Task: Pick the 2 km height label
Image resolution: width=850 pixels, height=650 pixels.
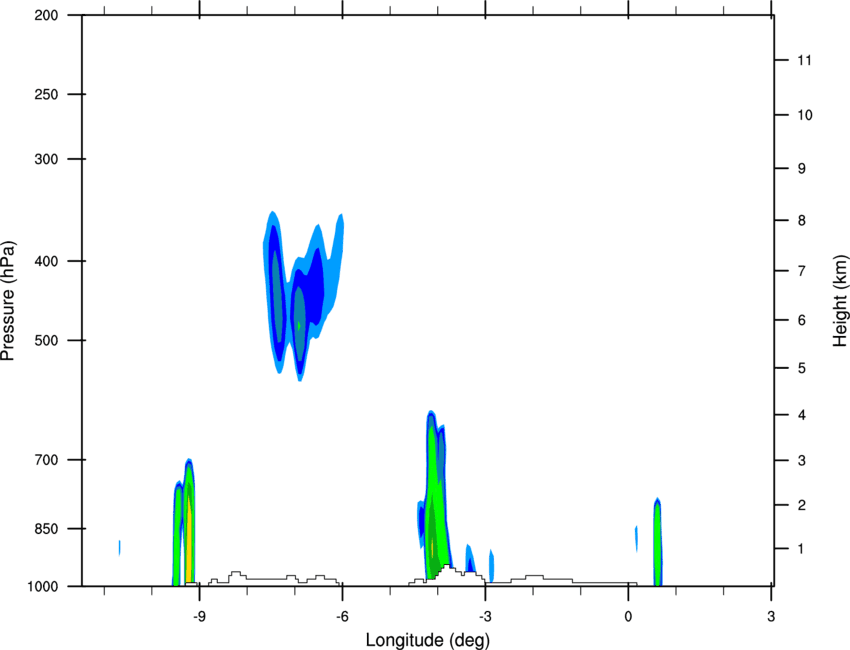Action: pos(802,505)
